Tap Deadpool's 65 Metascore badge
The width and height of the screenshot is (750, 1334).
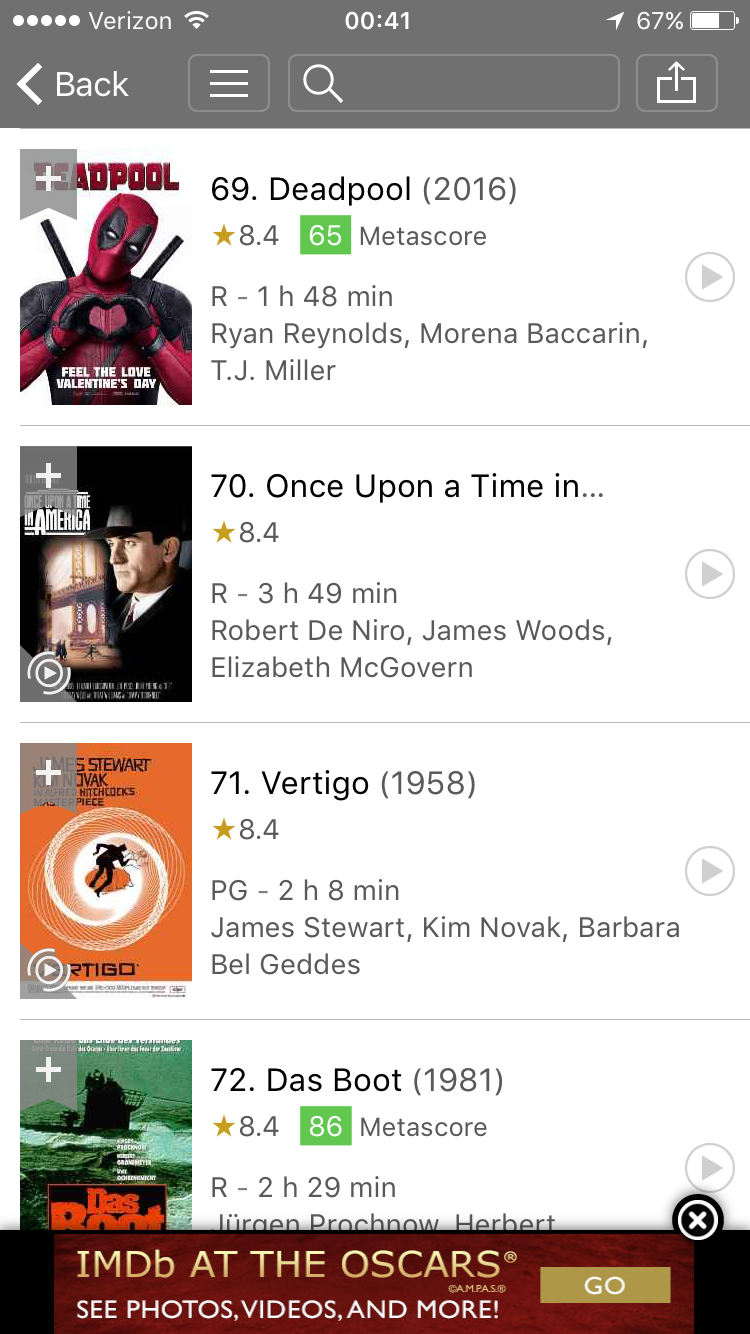click(x=325, y=236)
